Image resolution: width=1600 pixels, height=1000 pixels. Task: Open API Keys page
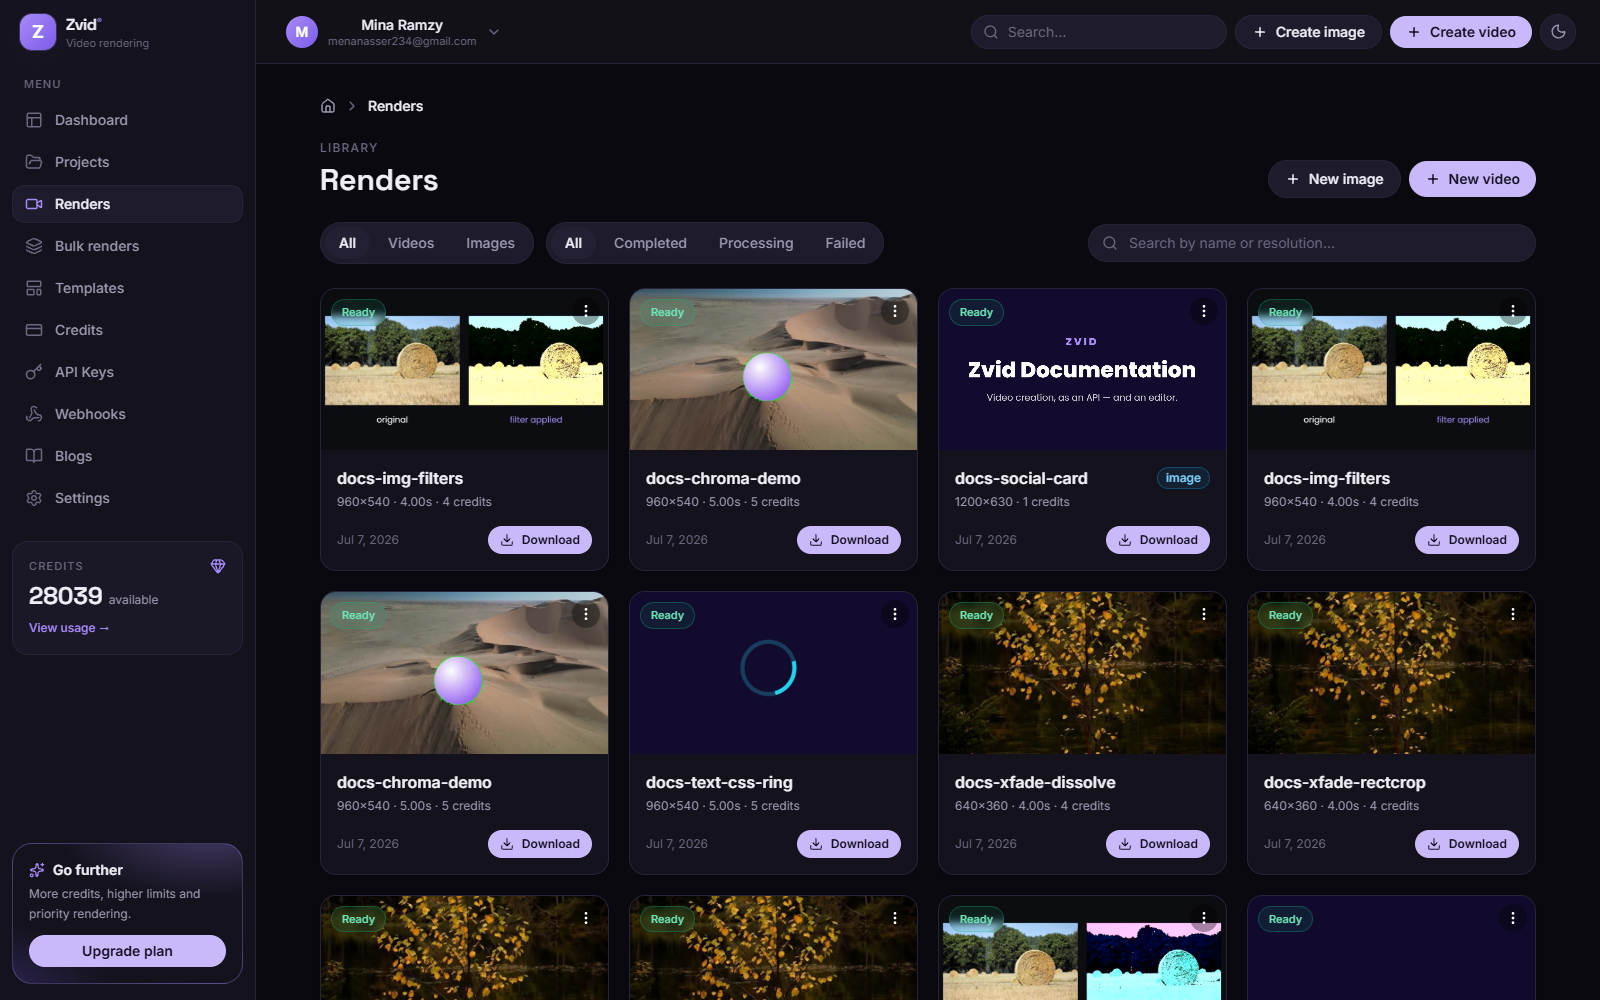[x=127, y=372]
